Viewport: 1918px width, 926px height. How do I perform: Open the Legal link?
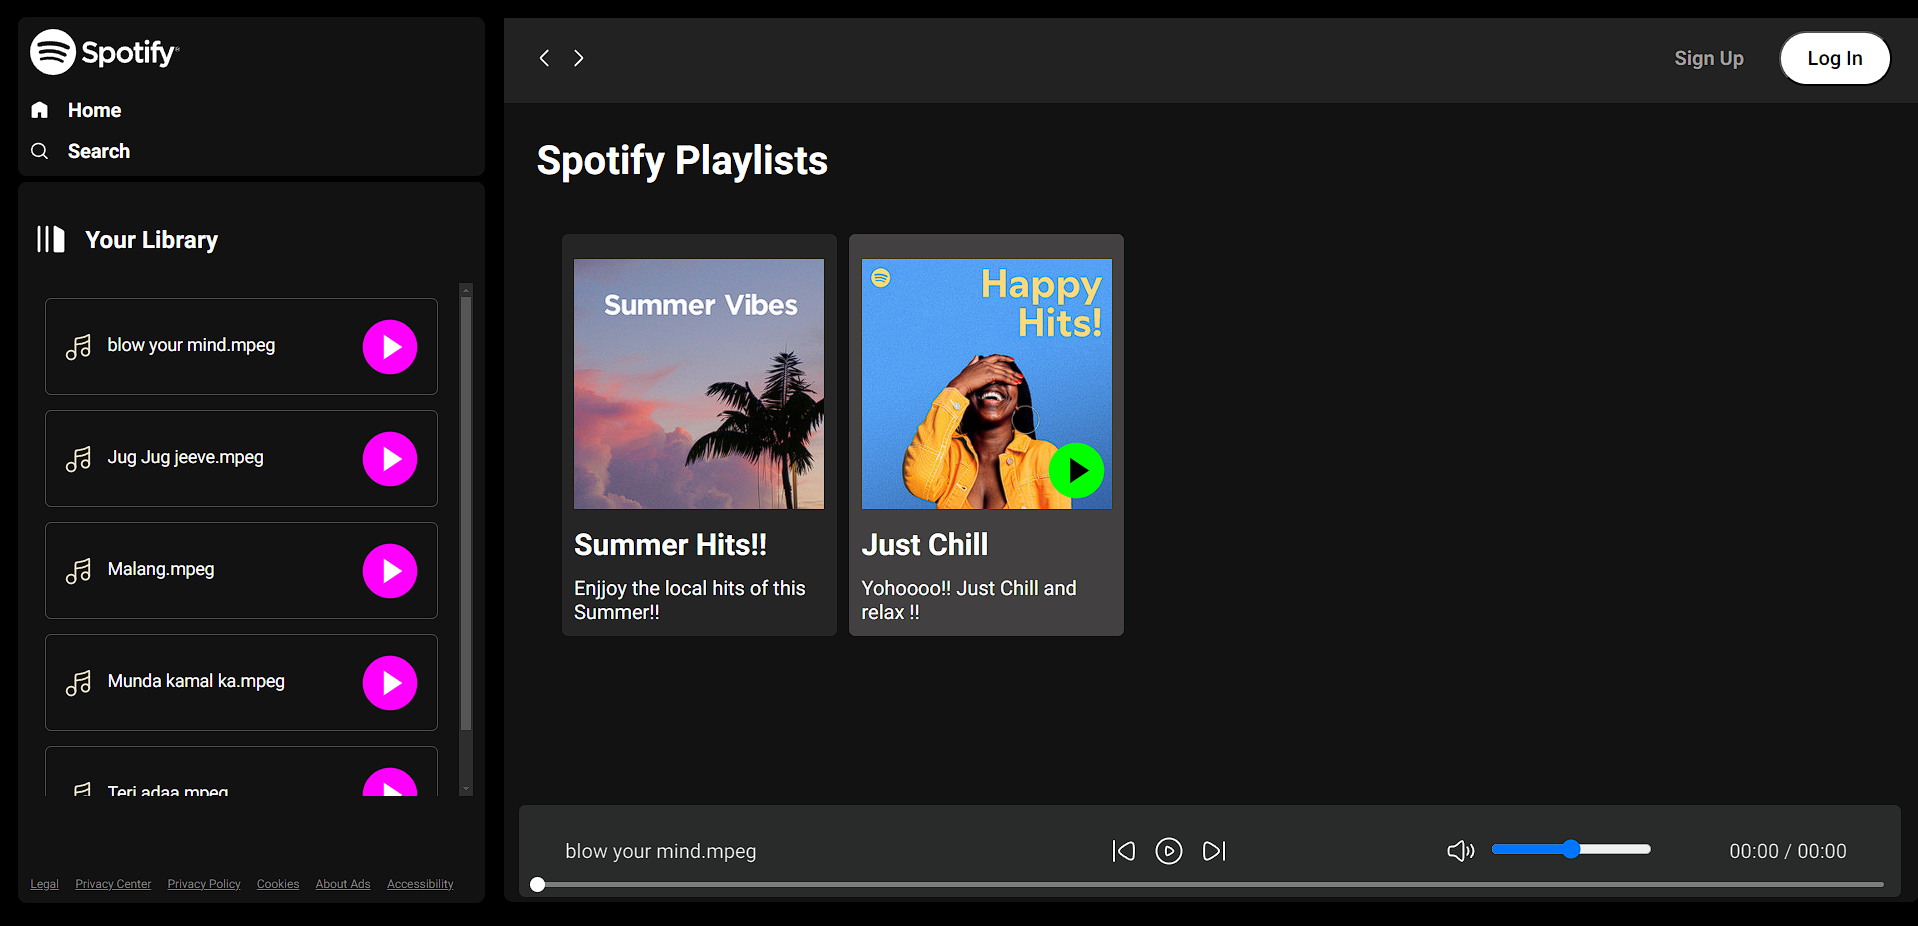pos(45,884)
